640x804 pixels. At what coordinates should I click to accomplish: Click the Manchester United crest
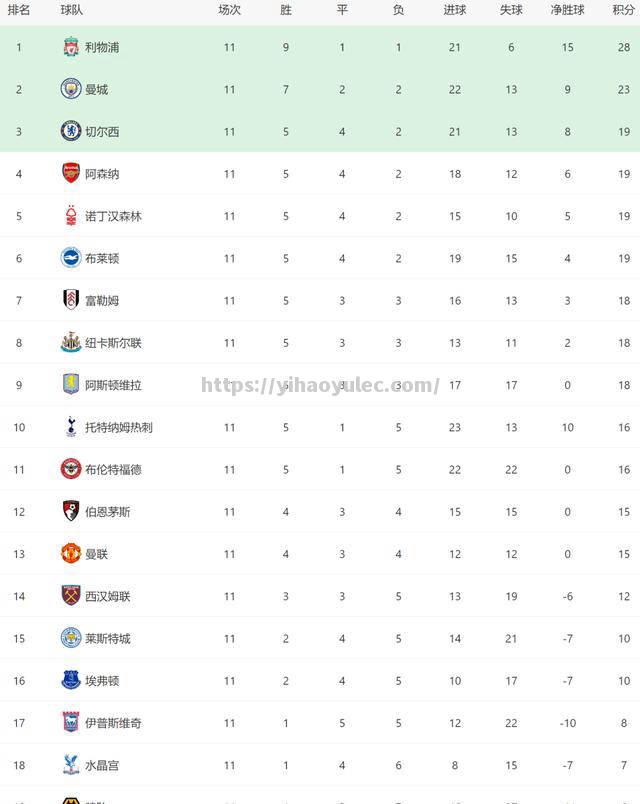coord(71,553)
